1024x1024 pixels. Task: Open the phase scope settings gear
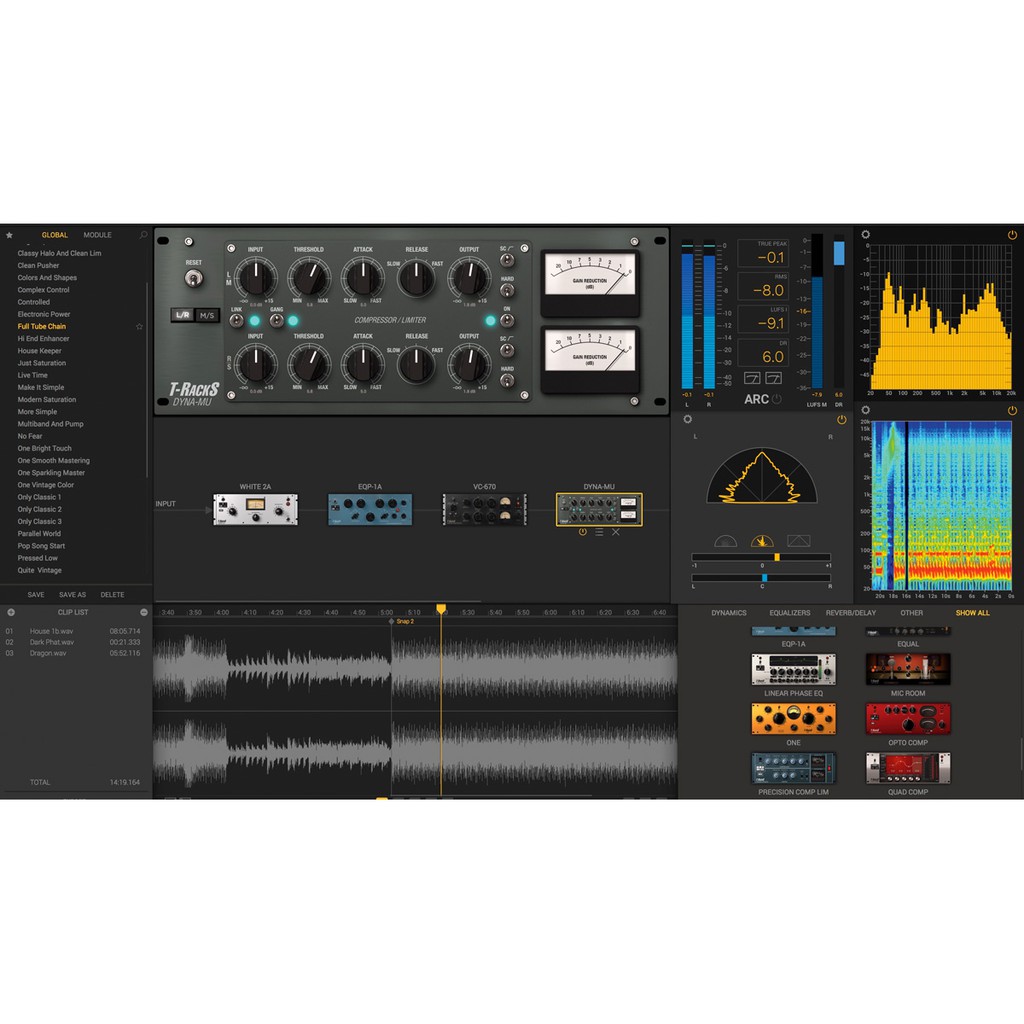pos(688,420)
